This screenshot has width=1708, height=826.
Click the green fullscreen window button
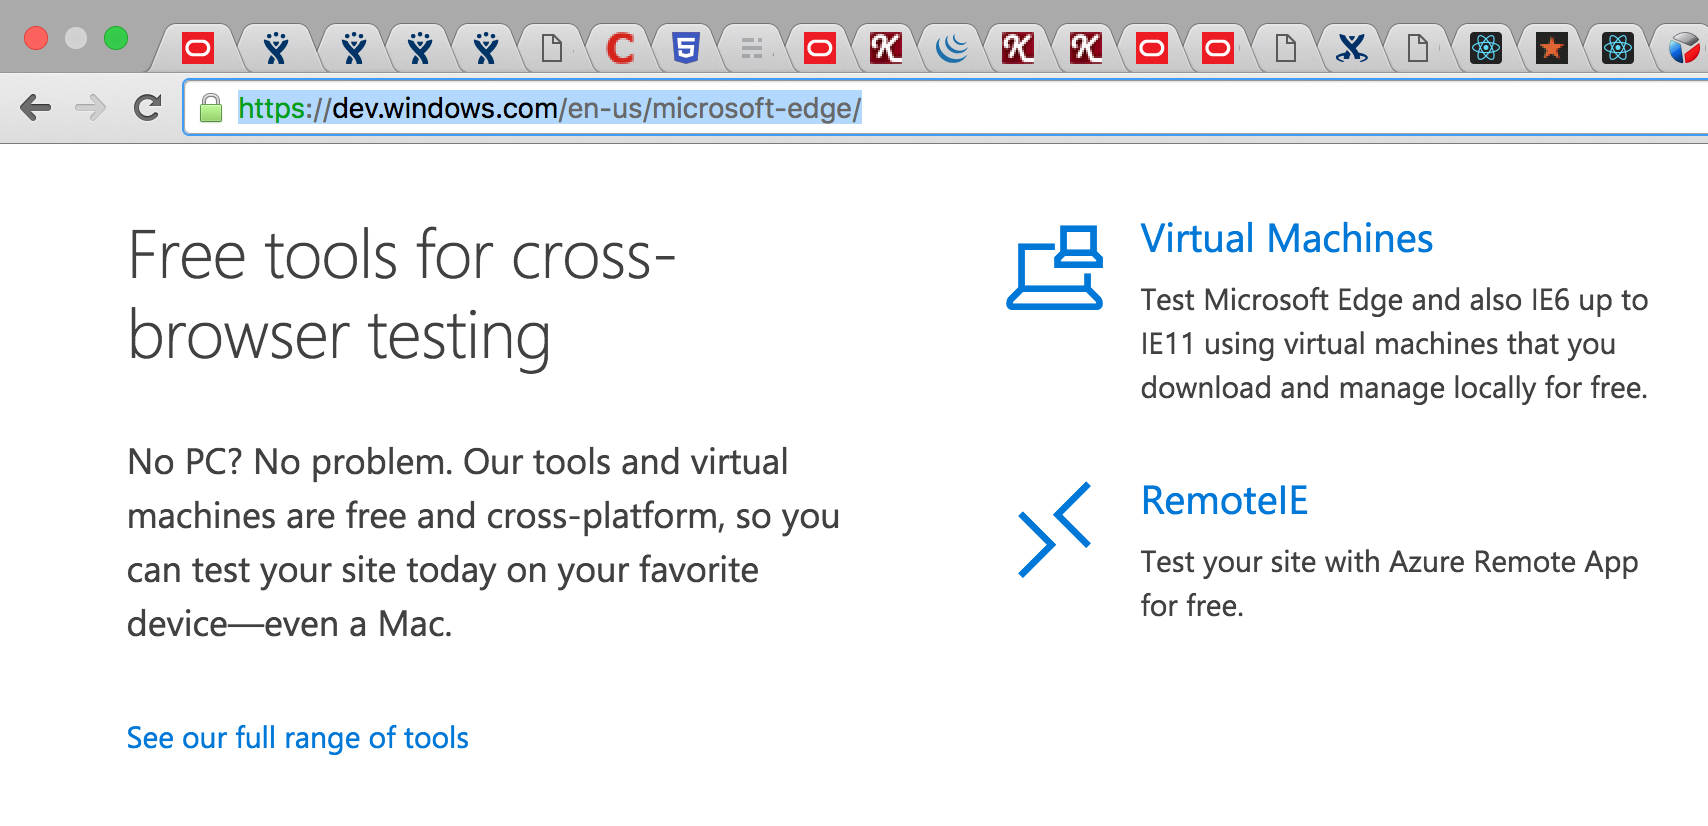coord(116,38)
